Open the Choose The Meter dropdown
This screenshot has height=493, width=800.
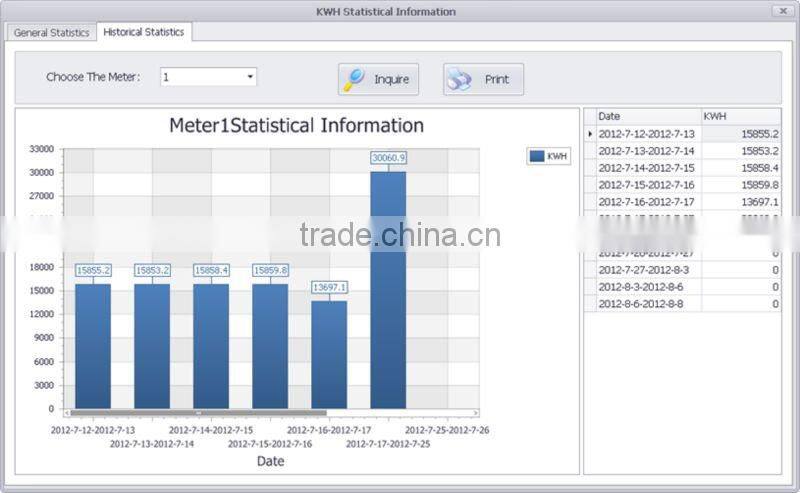pyautogui.click(x=250, y=77)
